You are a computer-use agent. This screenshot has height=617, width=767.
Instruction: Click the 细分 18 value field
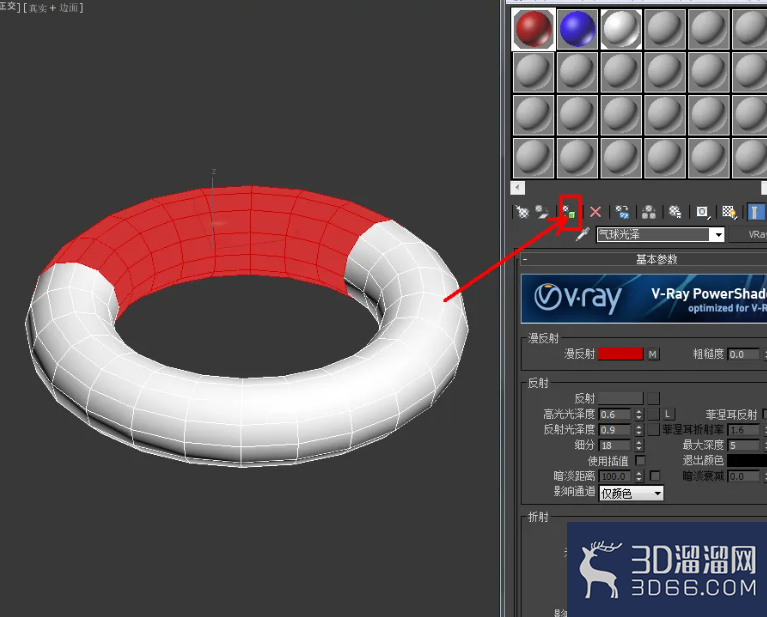click(615, 446)
